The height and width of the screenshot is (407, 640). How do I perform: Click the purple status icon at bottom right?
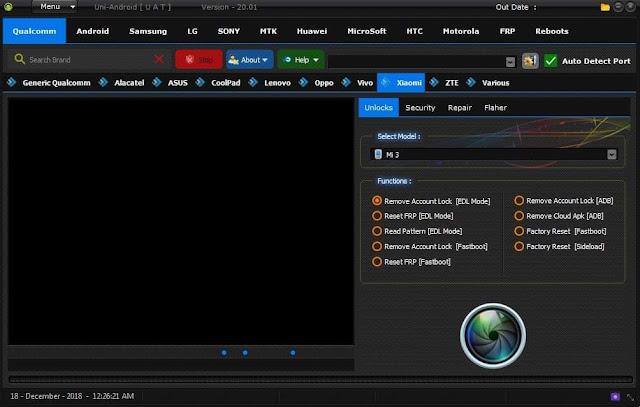[615, 396]
